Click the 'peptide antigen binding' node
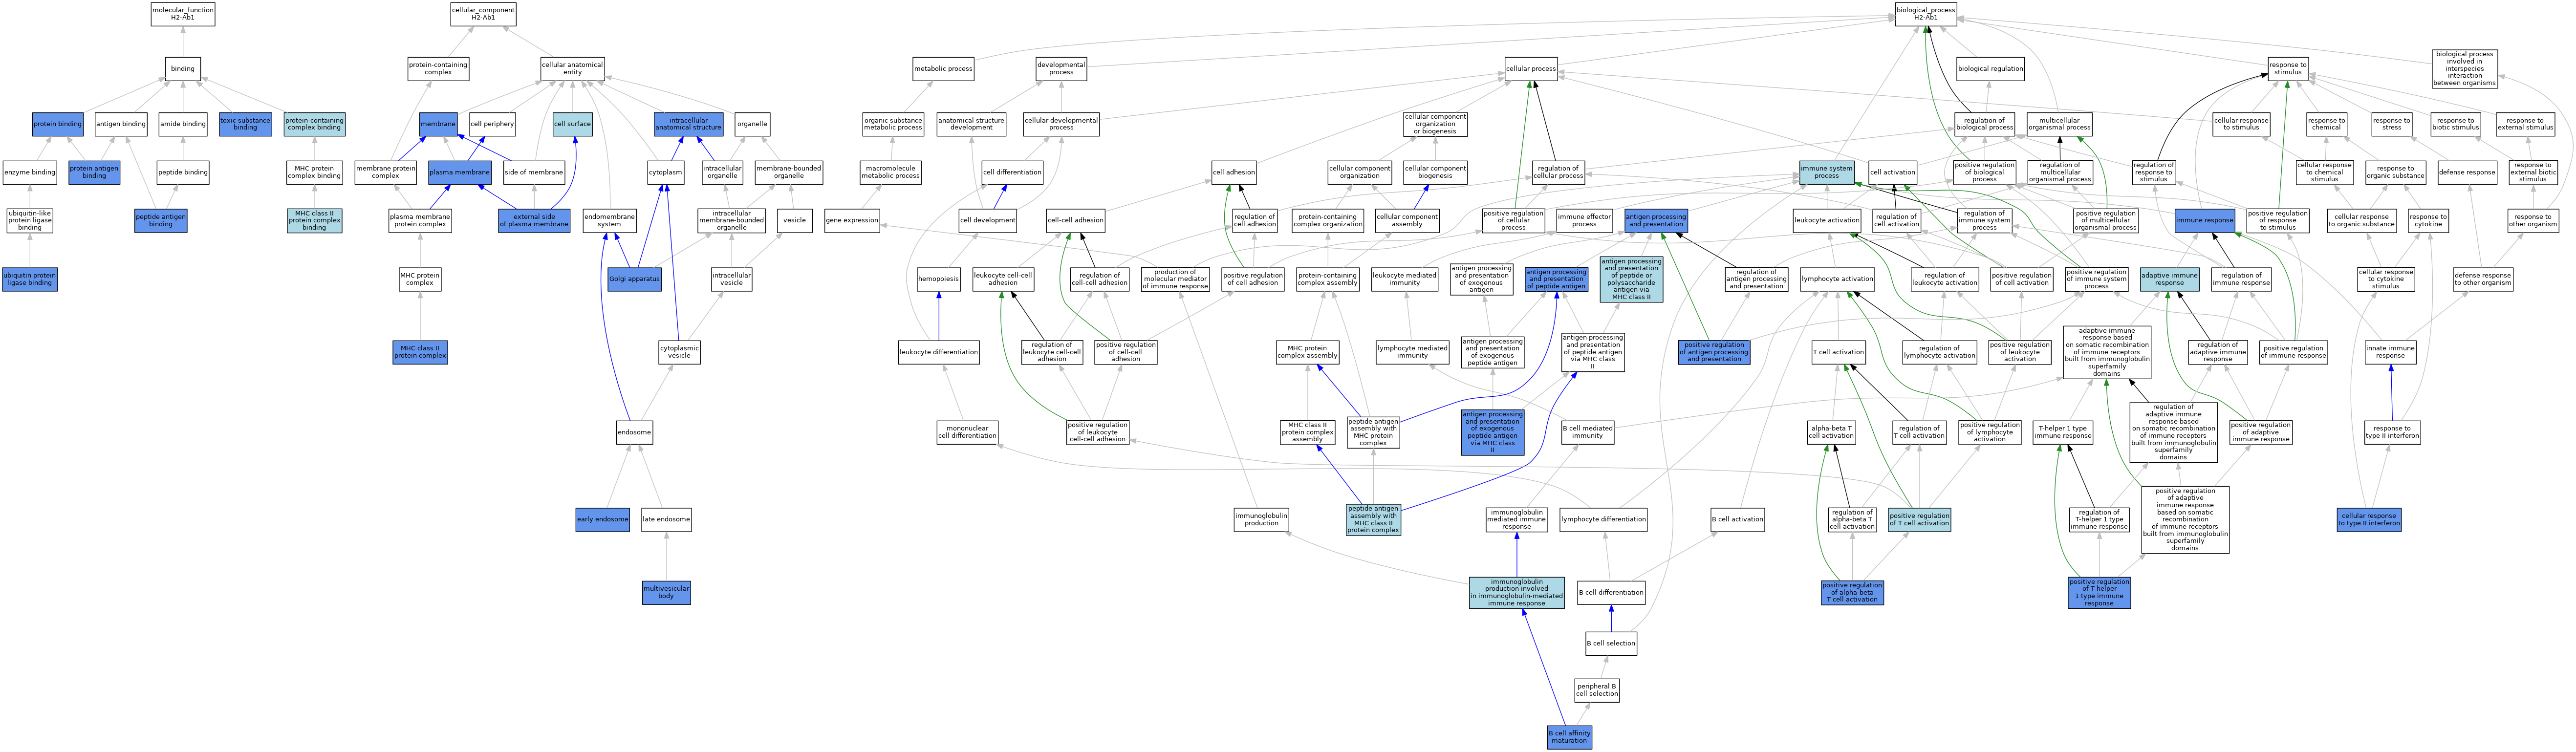Viewport: 2576px width, 752px height. (x=161, y=220)
